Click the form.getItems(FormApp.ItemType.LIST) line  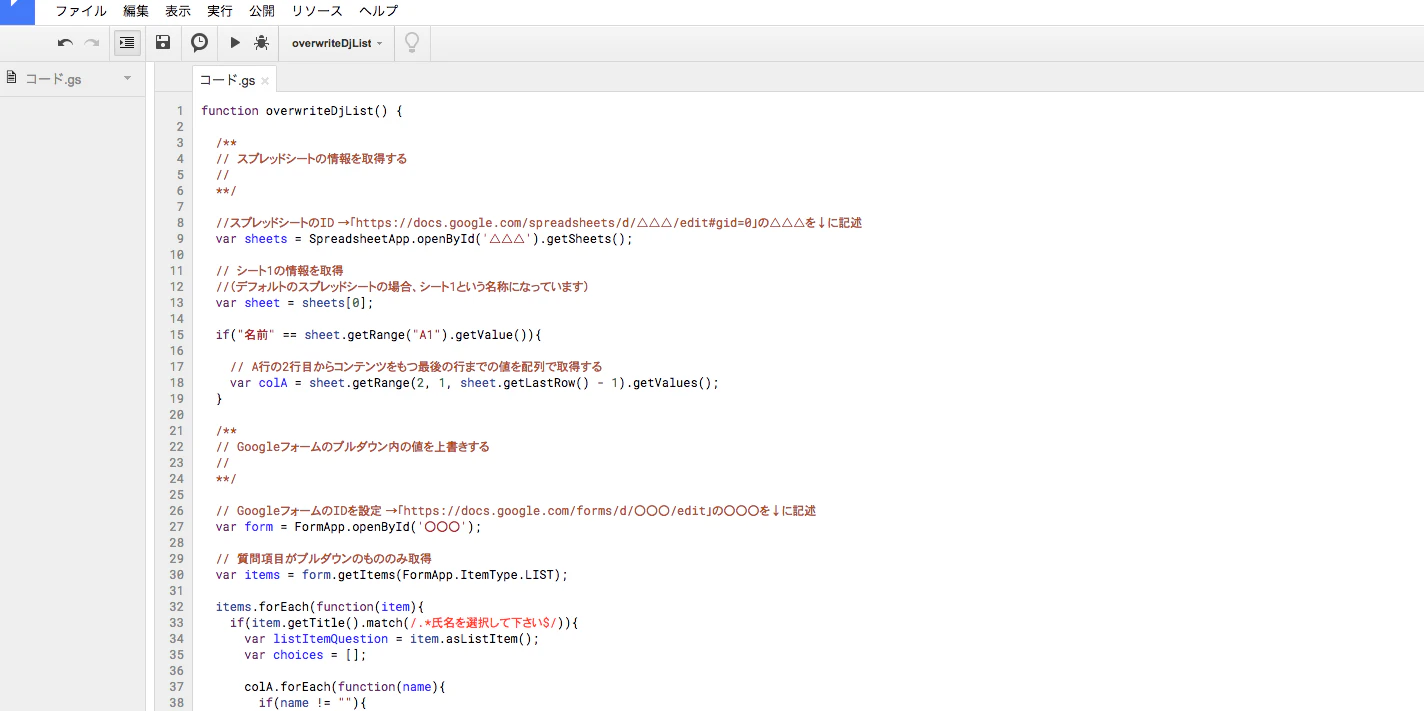(x=391, y=575)
